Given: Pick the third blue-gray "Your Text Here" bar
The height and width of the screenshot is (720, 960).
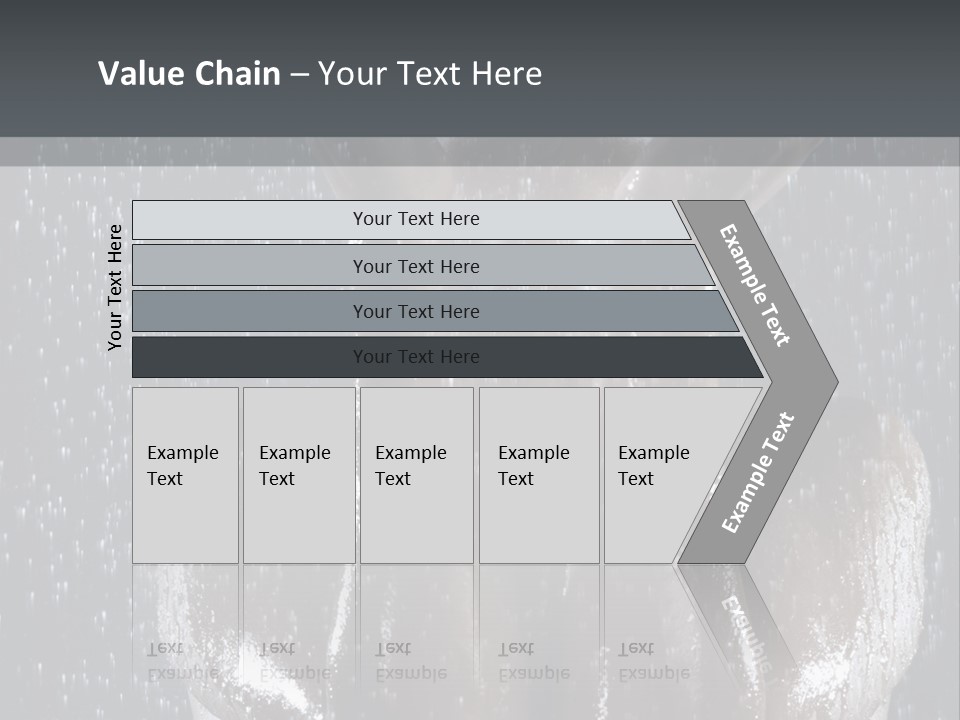Looking at the screenshot, I should tap(435, 311).
